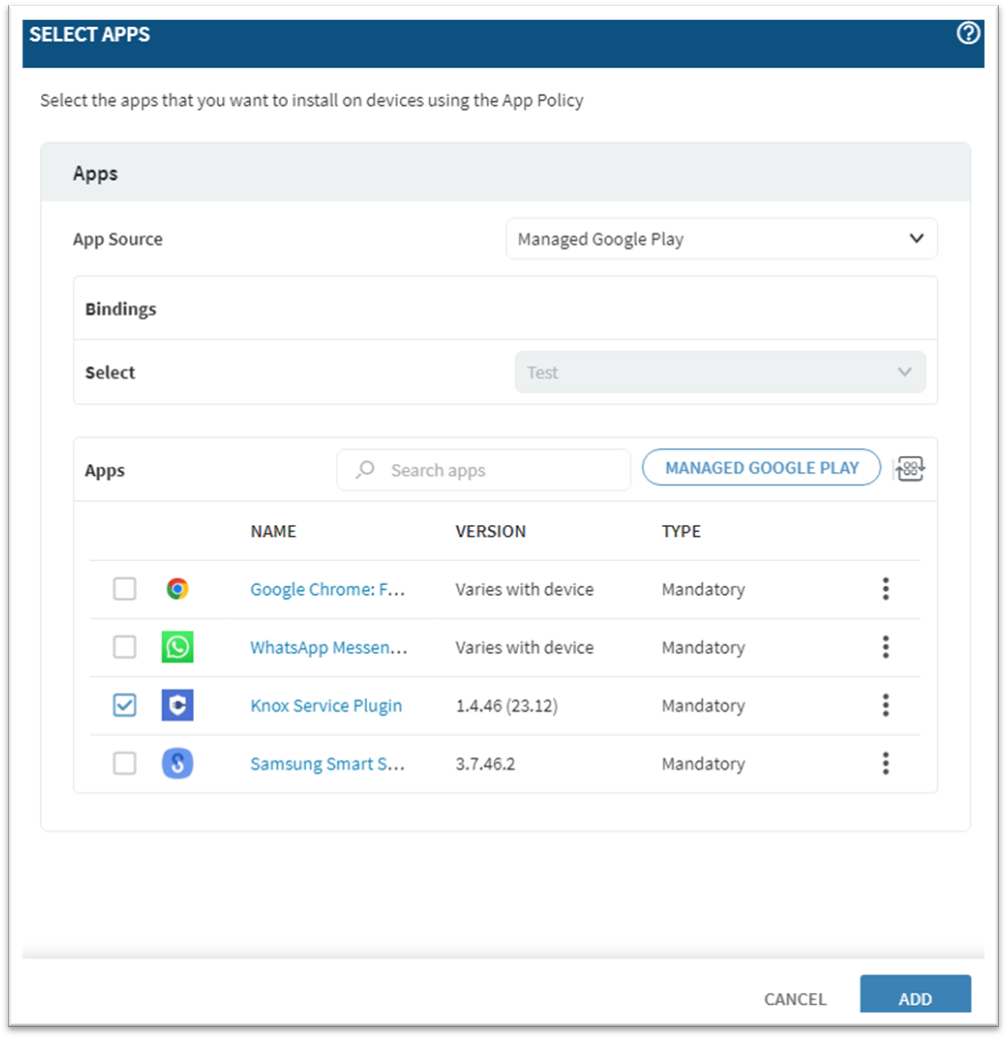Open more options for Google Chrome row
The image size is (1008, 1039).
[x=885, y=589]
